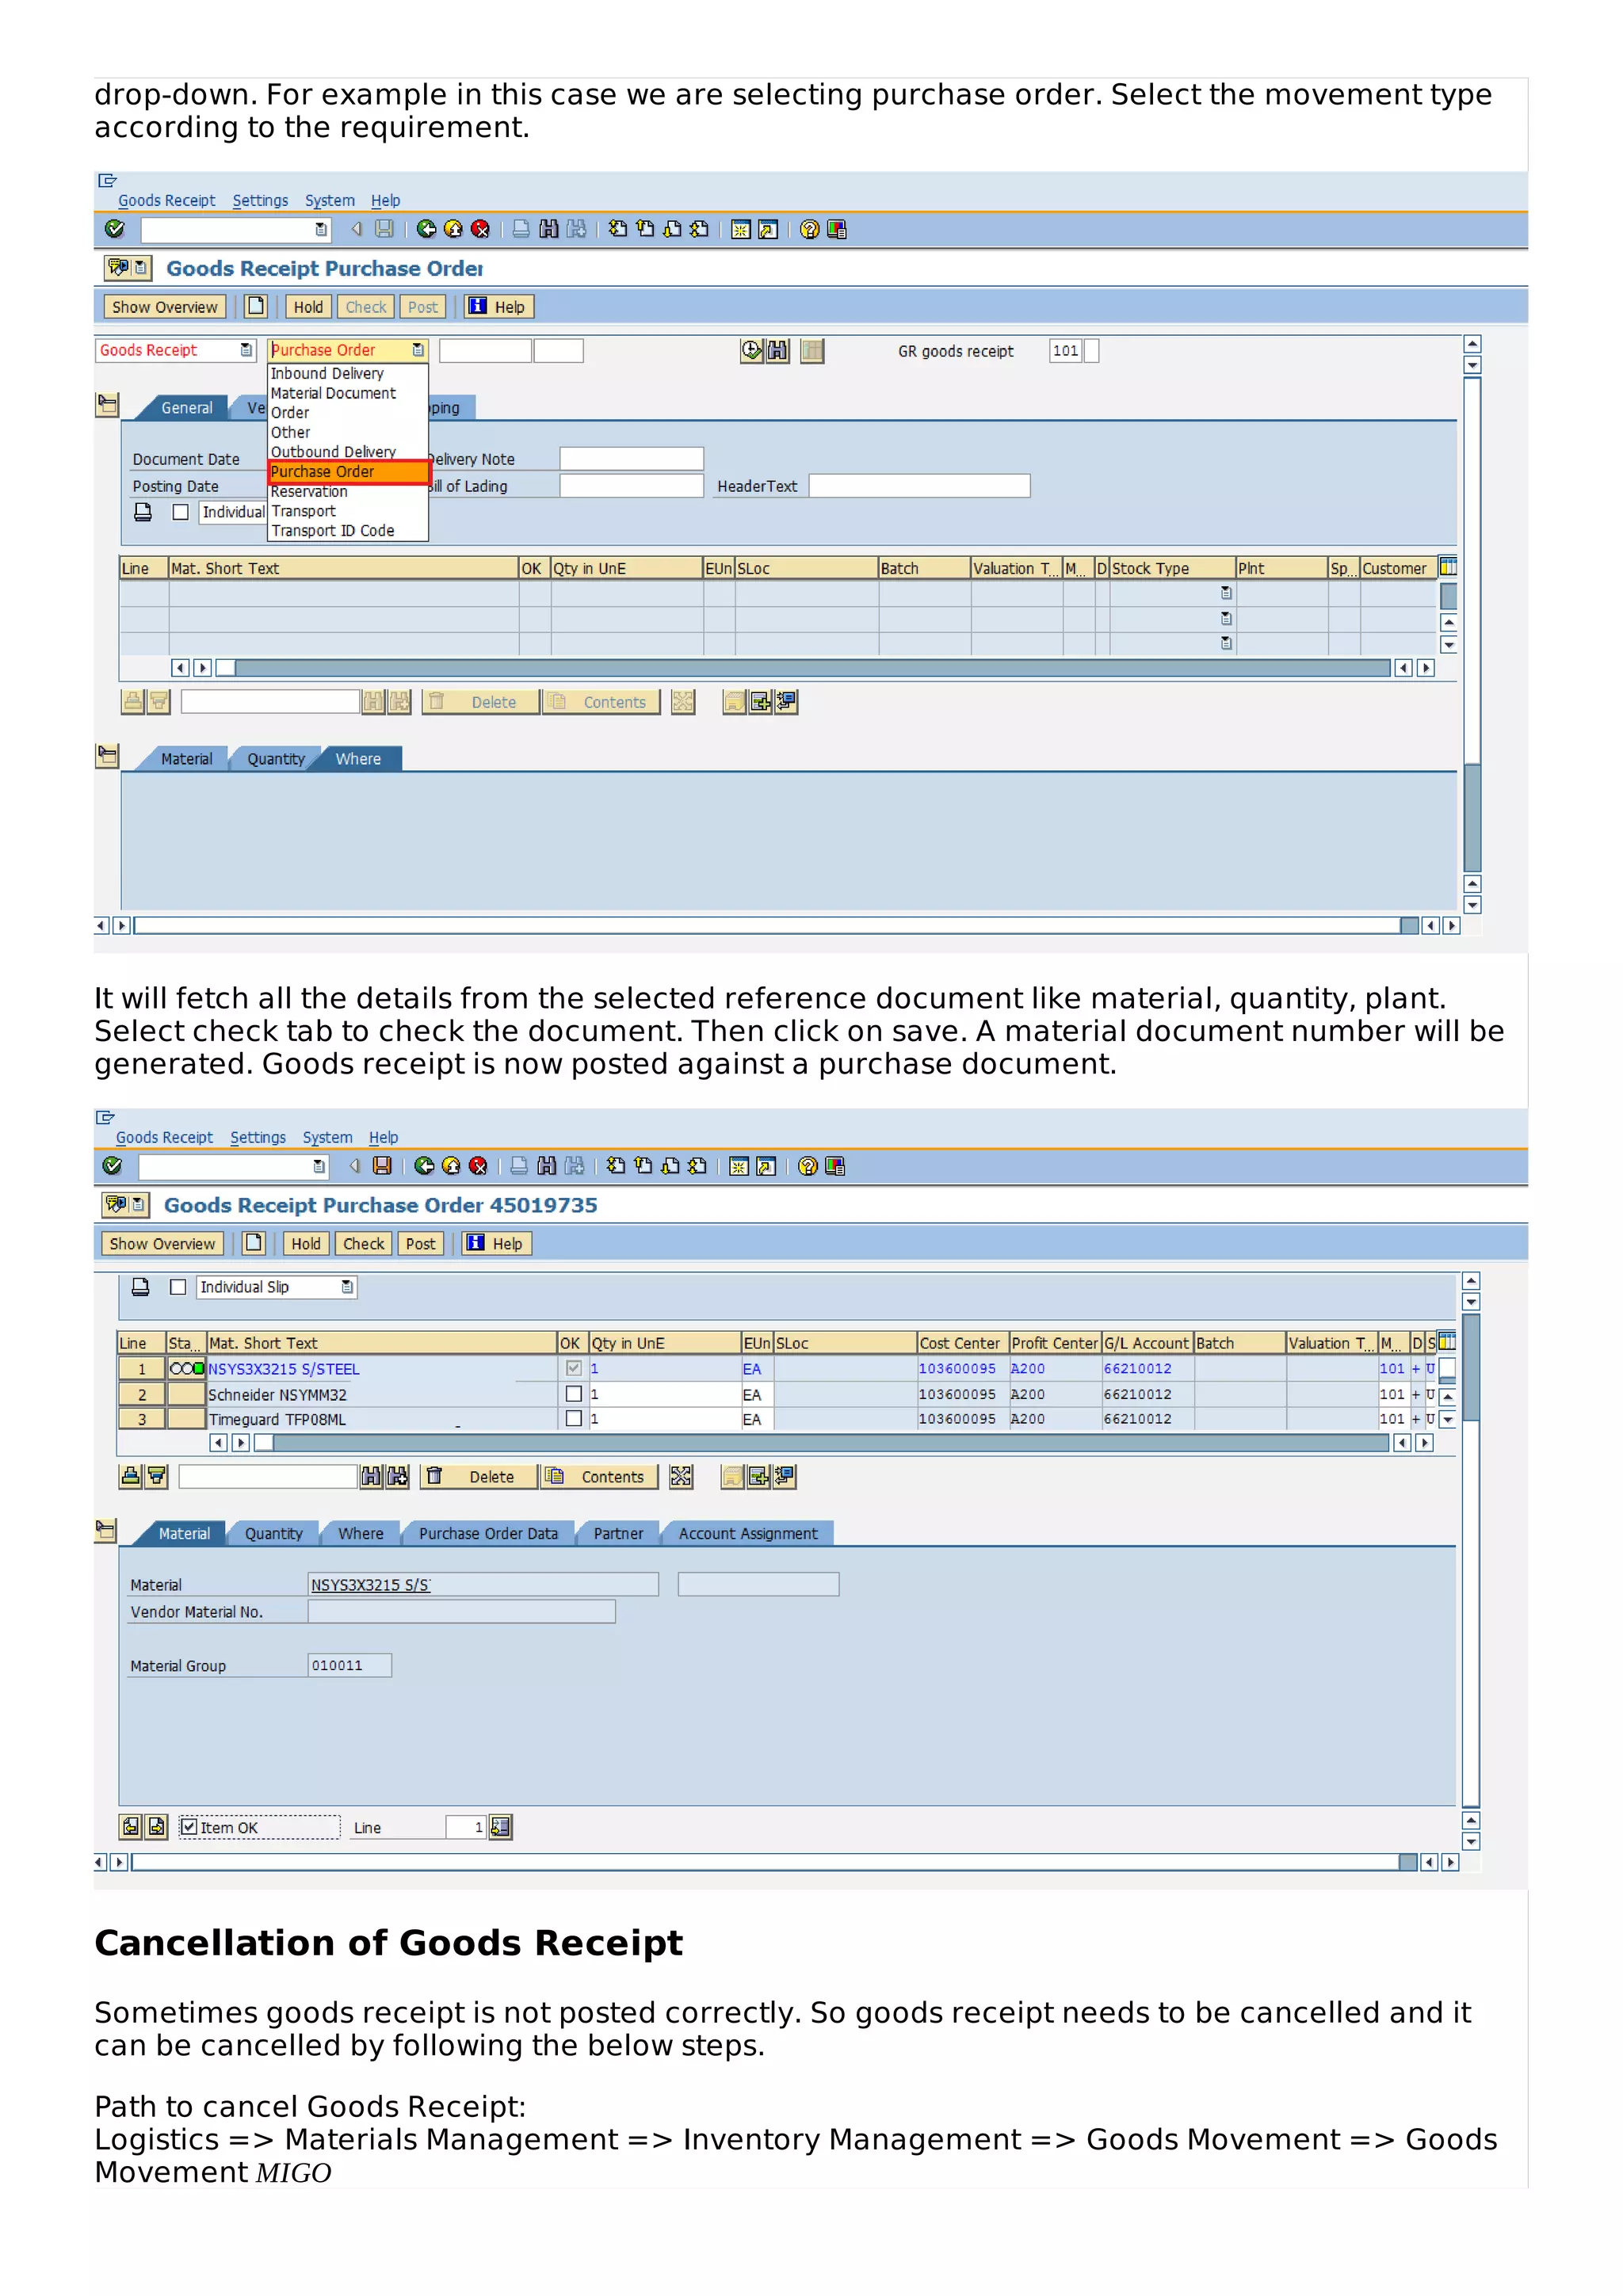Image resolution: width=1623 pixels, height=2296 pixels.
Task: Click the Help question-mark icon in the upper SAP screen
Action: pyautogui.click(x=809, y=229)
